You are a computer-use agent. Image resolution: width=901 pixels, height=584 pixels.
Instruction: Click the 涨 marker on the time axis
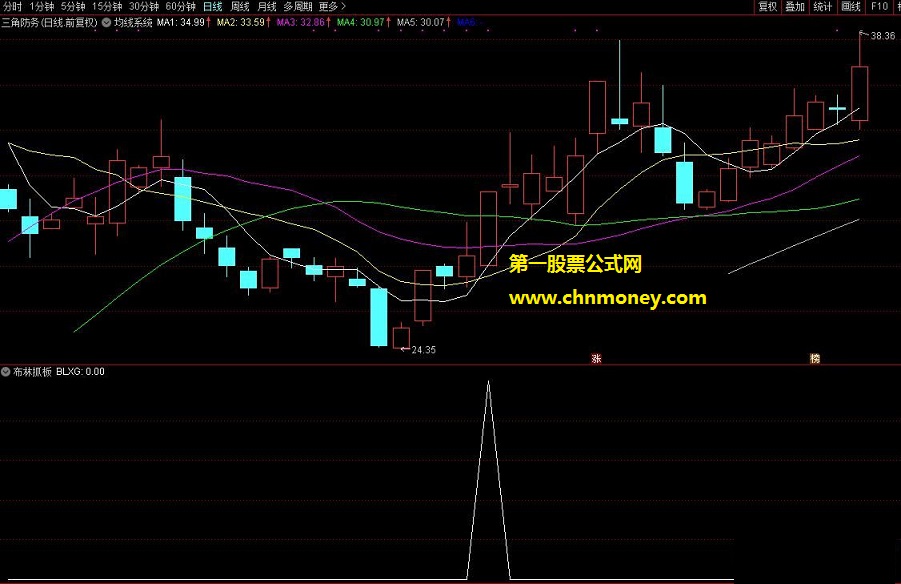(596, 359)
